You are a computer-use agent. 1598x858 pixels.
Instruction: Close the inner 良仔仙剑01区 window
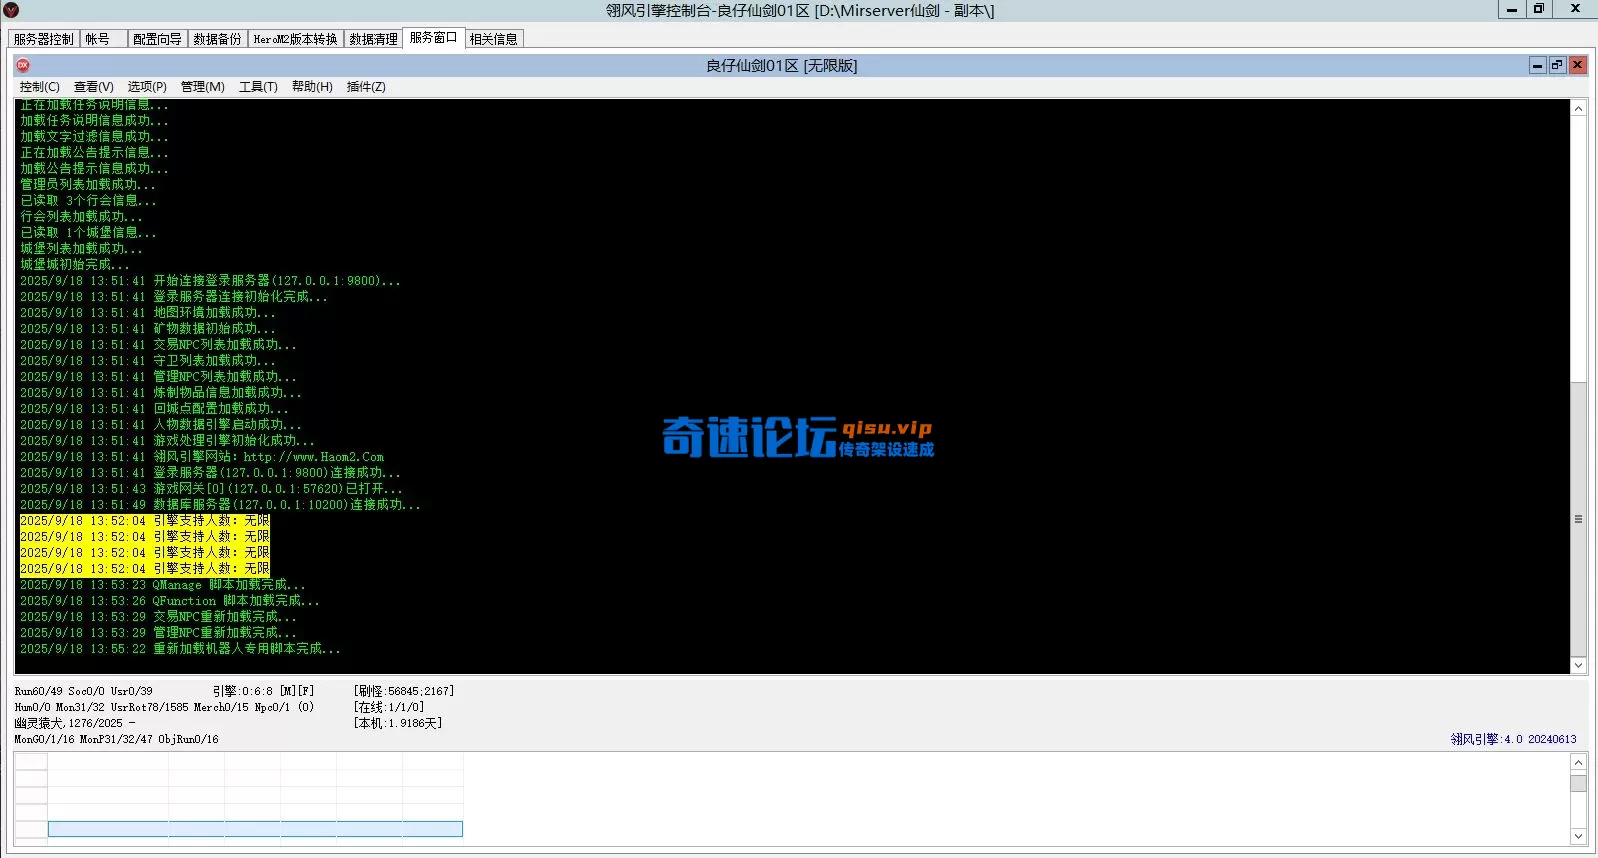click(x=1577, y=65)
